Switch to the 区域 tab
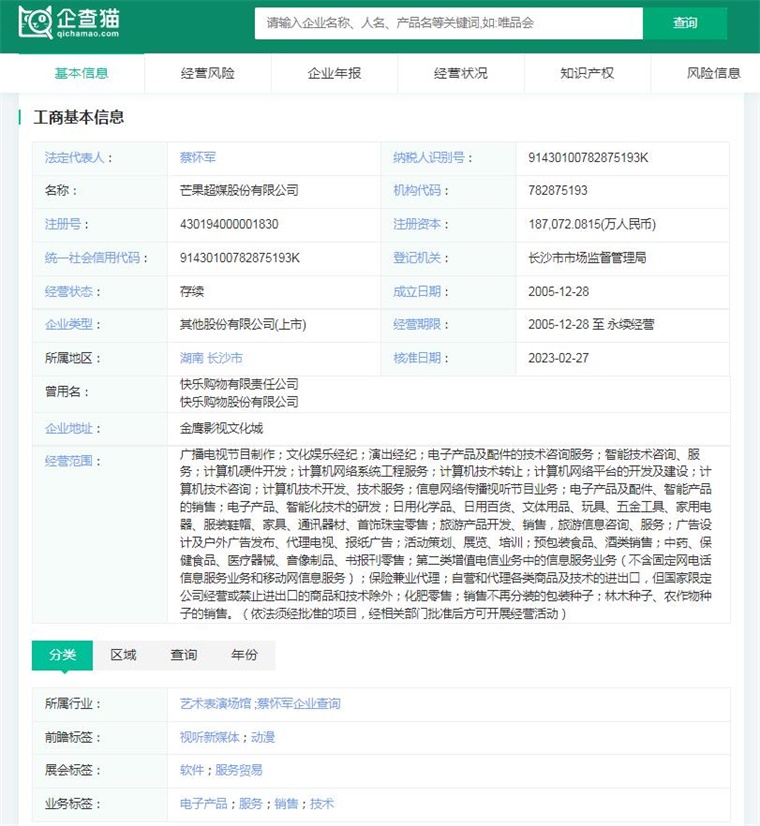This screenshot has height=826, width=760. point(123,655)
